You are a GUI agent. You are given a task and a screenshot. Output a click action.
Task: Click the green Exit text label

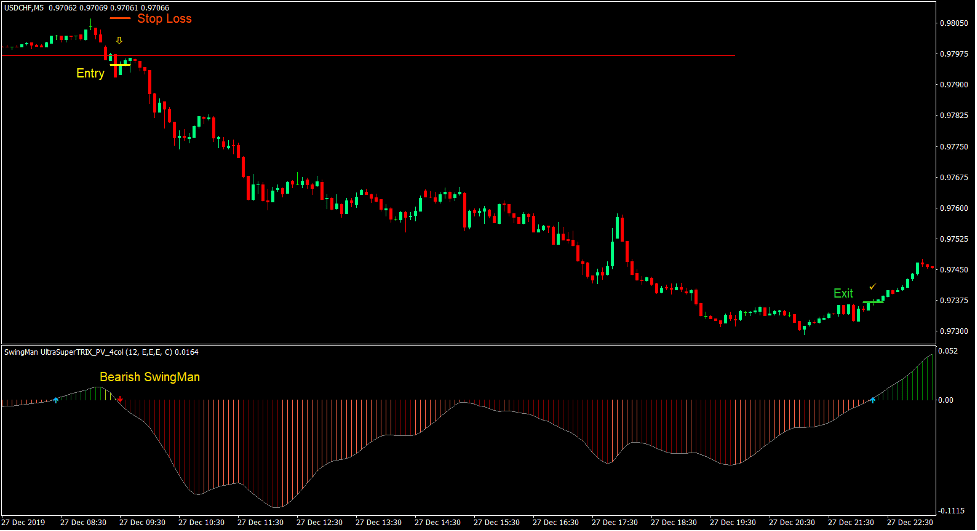coord(843,293)
